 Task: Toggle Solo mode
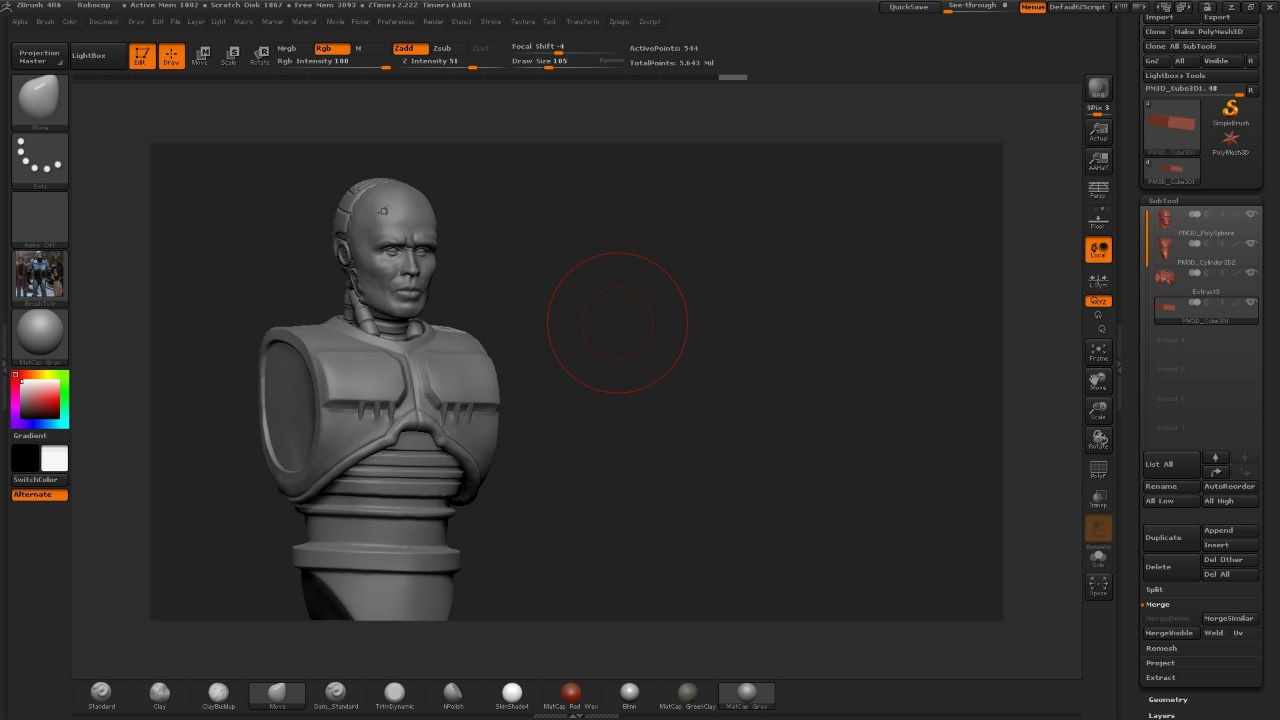pos(1098,559)
